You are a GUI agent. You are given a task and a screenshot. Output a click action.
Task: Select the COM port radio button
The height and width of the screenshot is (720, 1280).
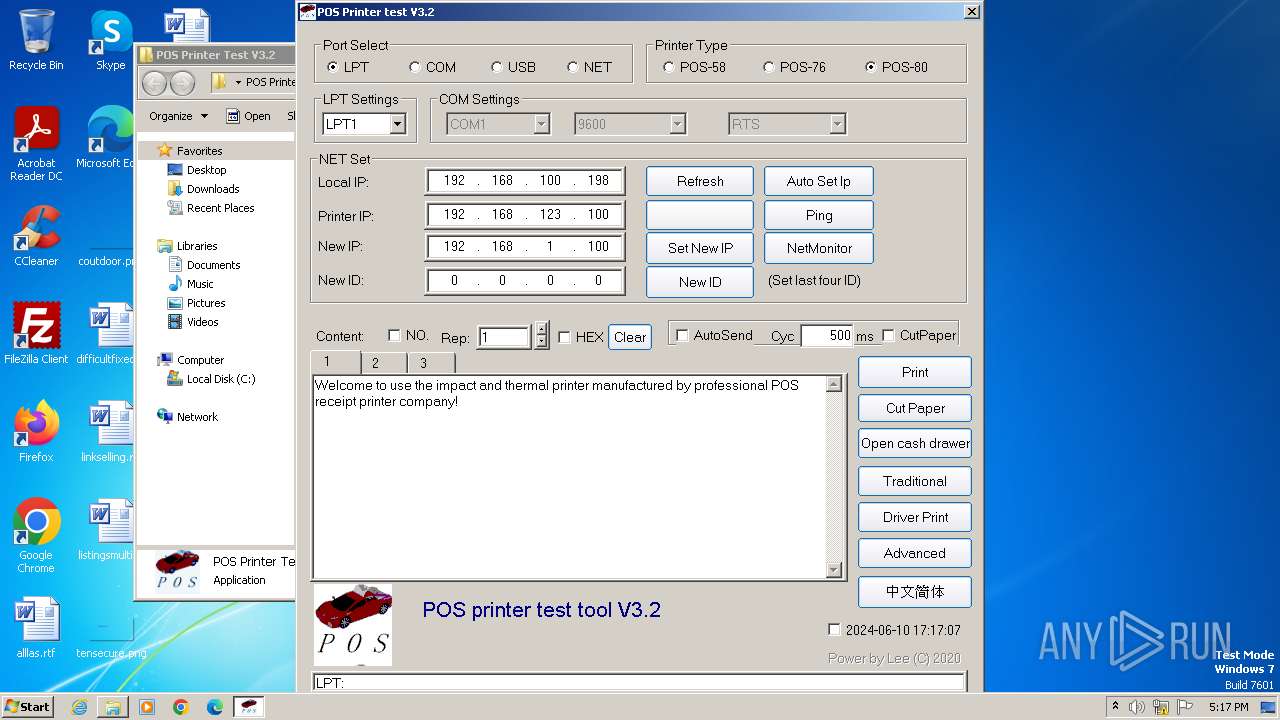415,67
